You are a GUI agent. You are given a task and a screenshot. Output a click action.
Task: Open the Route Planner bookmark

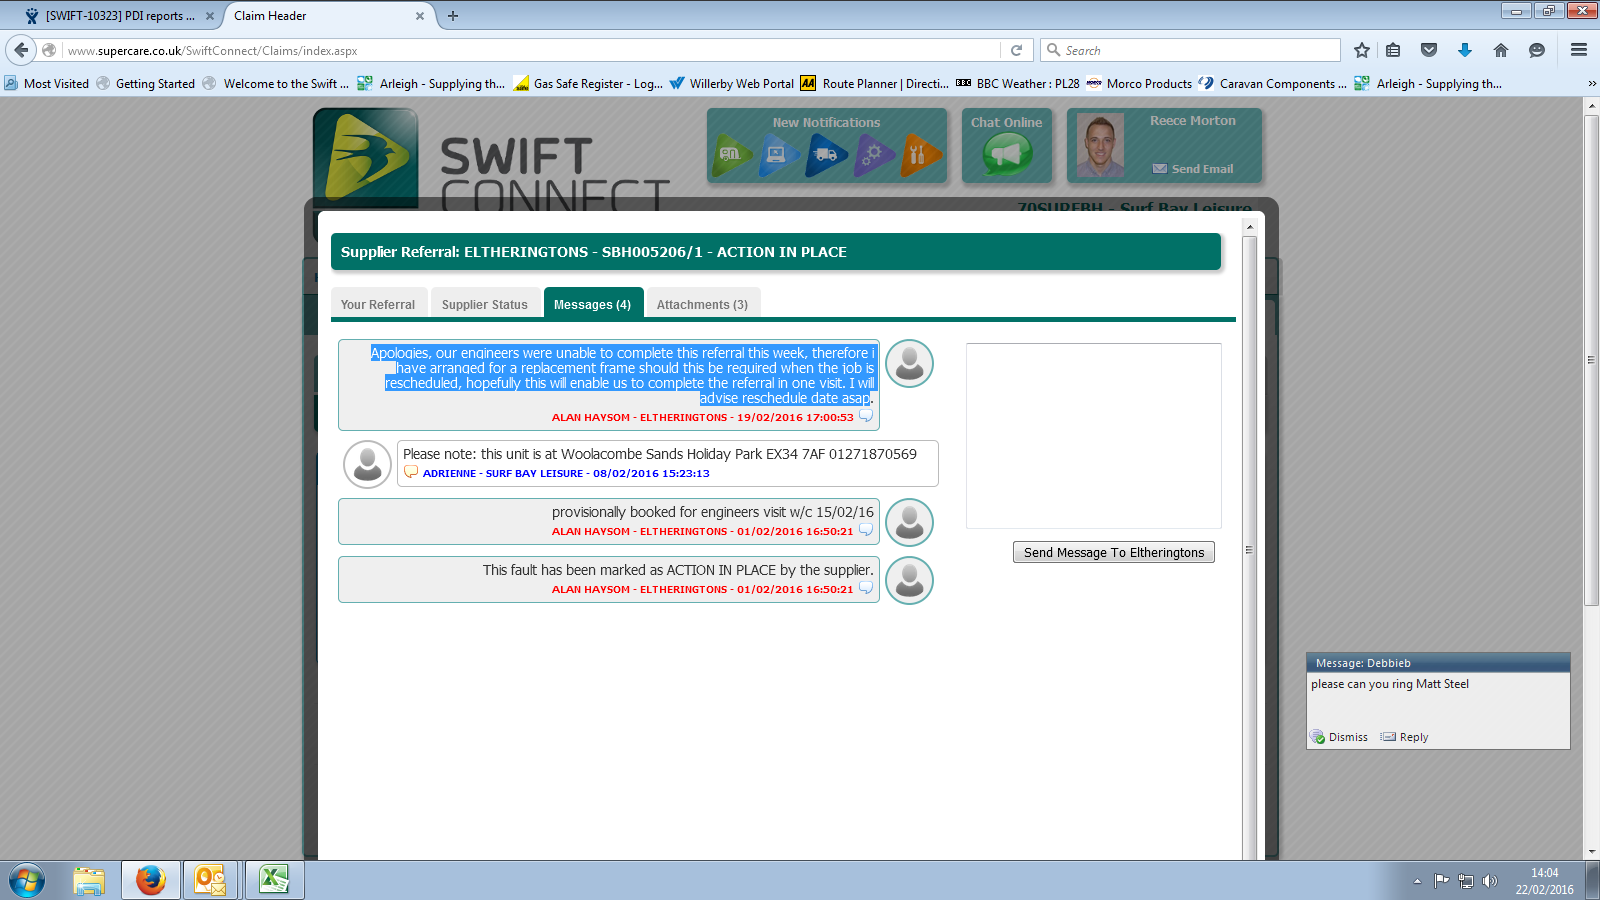click(x=875, y=84)
